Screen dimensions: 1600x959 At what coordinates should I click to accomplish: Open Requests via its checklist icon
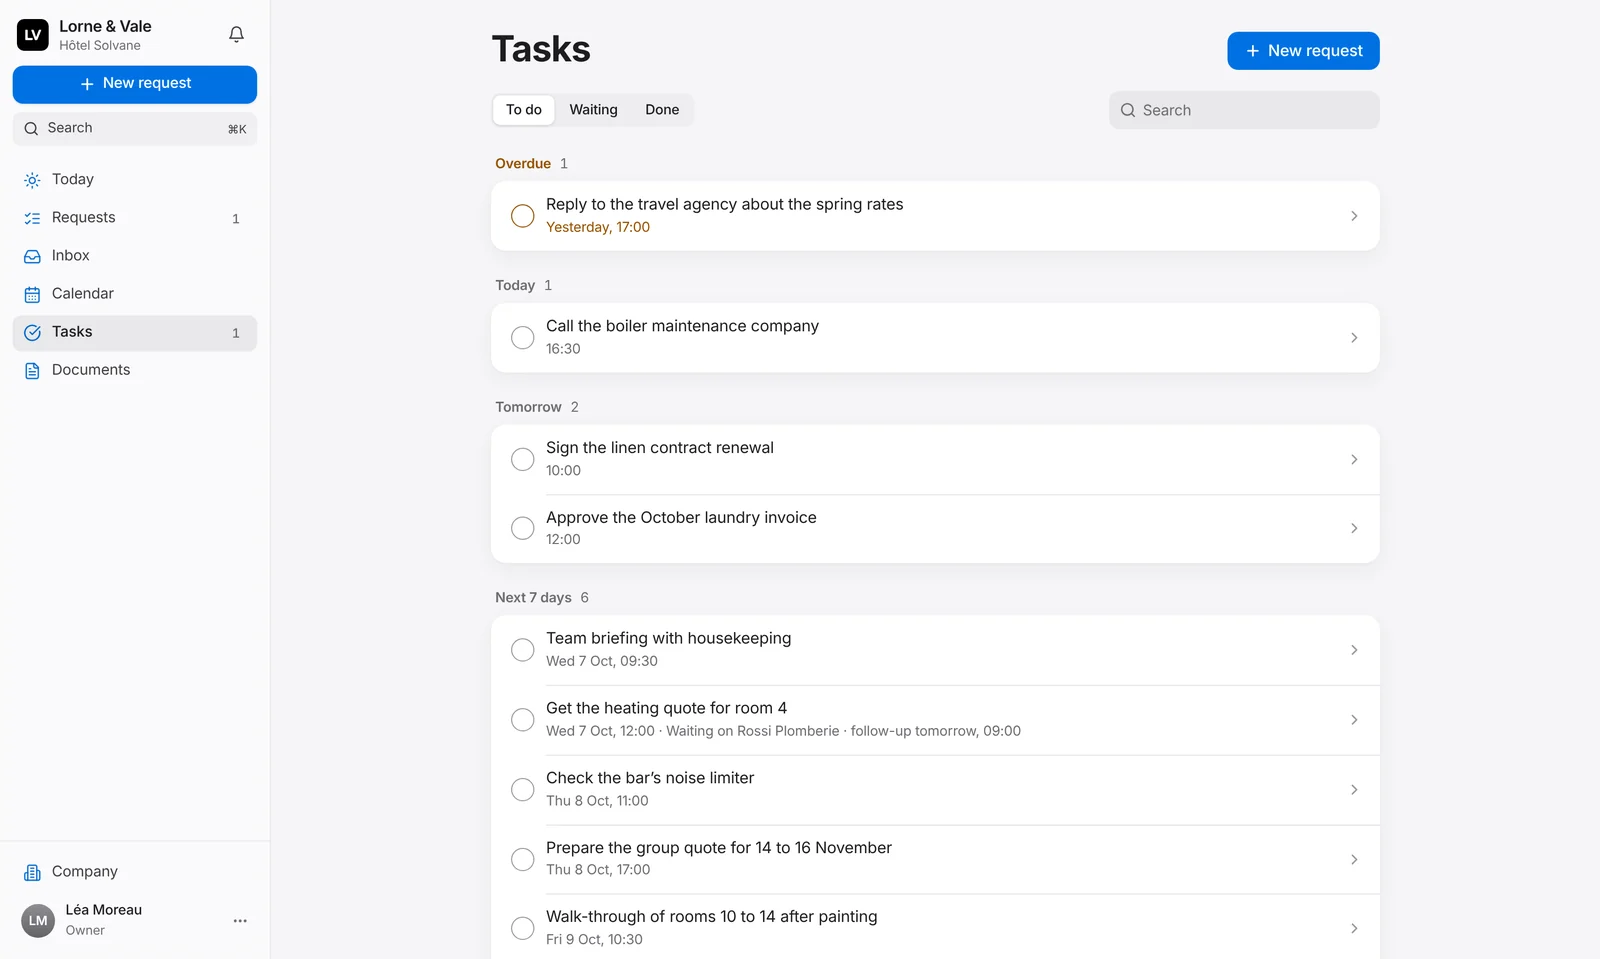tap(32, 218)
